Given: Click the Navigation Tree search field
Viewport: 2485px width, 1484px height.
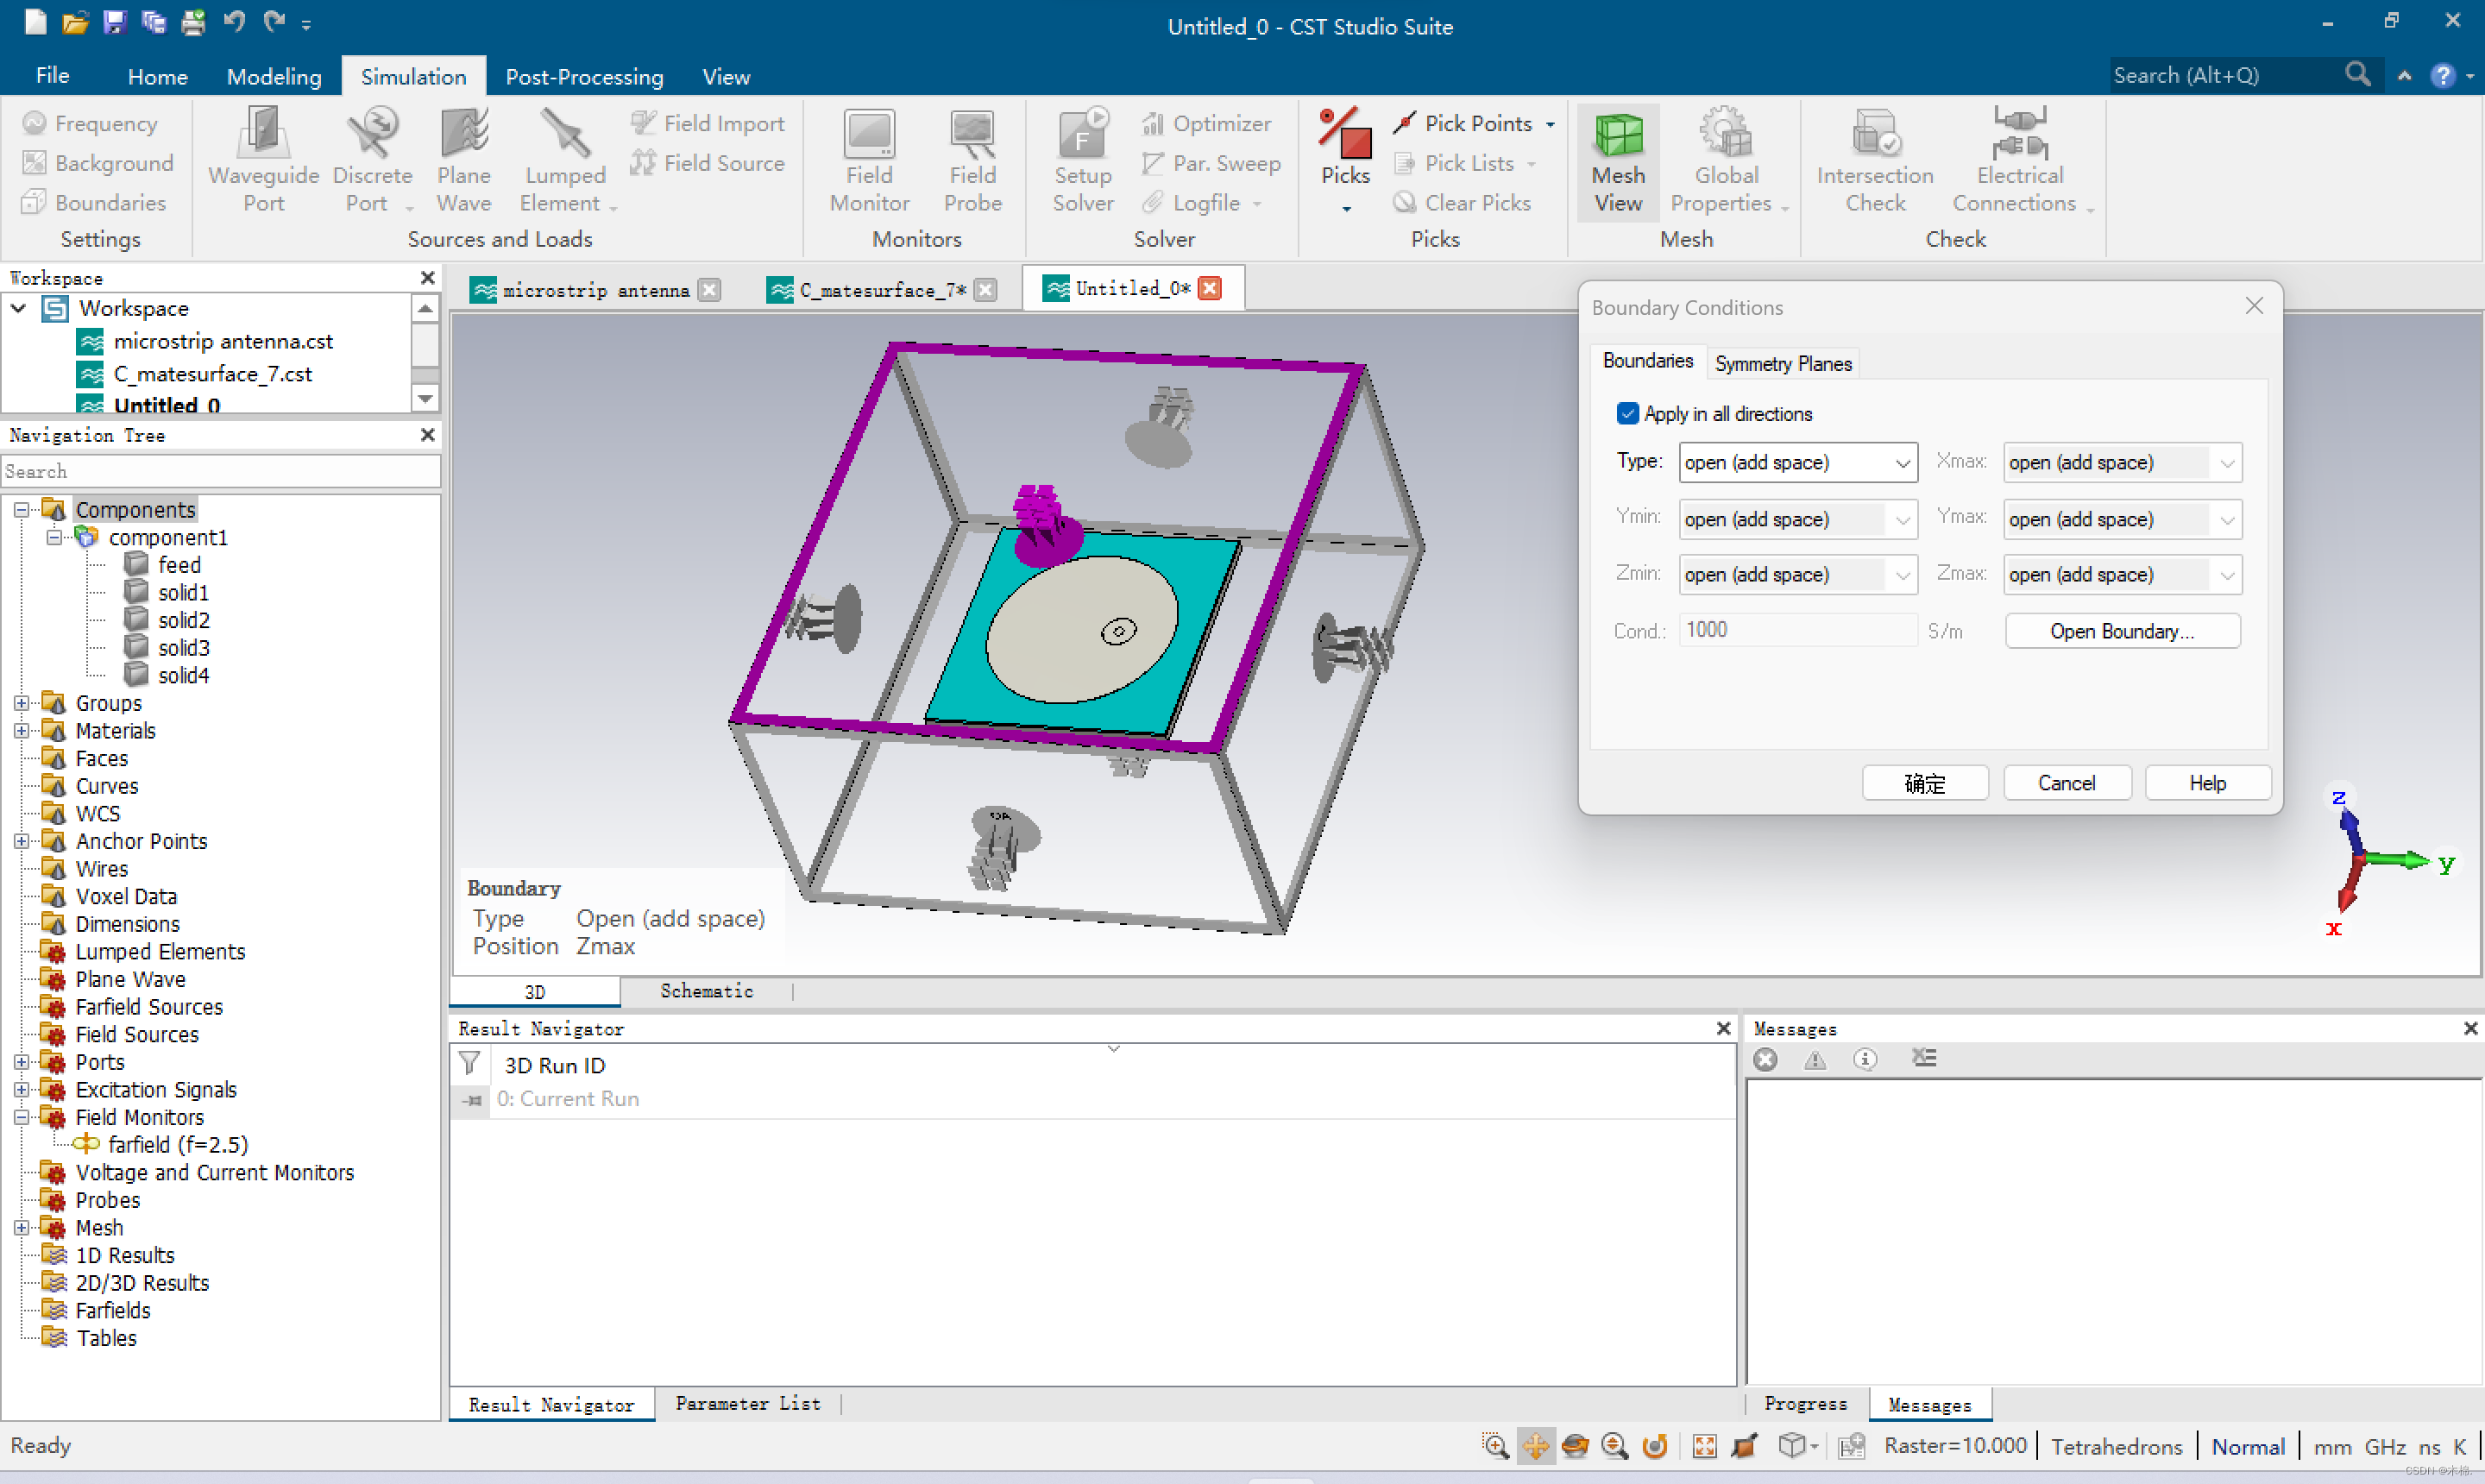Looking at the screenshot, I should [x=220, y=471].
